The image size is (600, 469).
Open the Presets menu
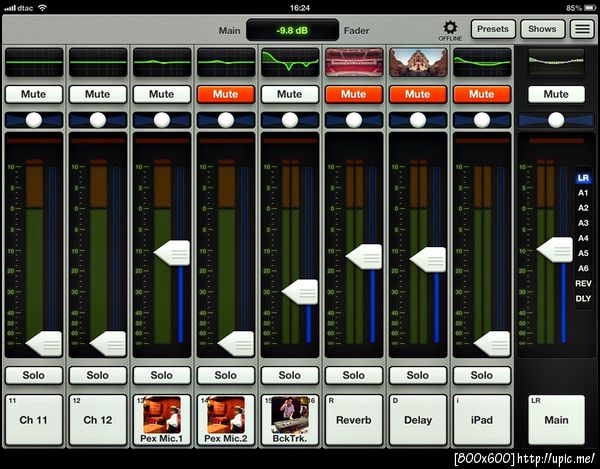pyautogui.click(x=493, y=29)
